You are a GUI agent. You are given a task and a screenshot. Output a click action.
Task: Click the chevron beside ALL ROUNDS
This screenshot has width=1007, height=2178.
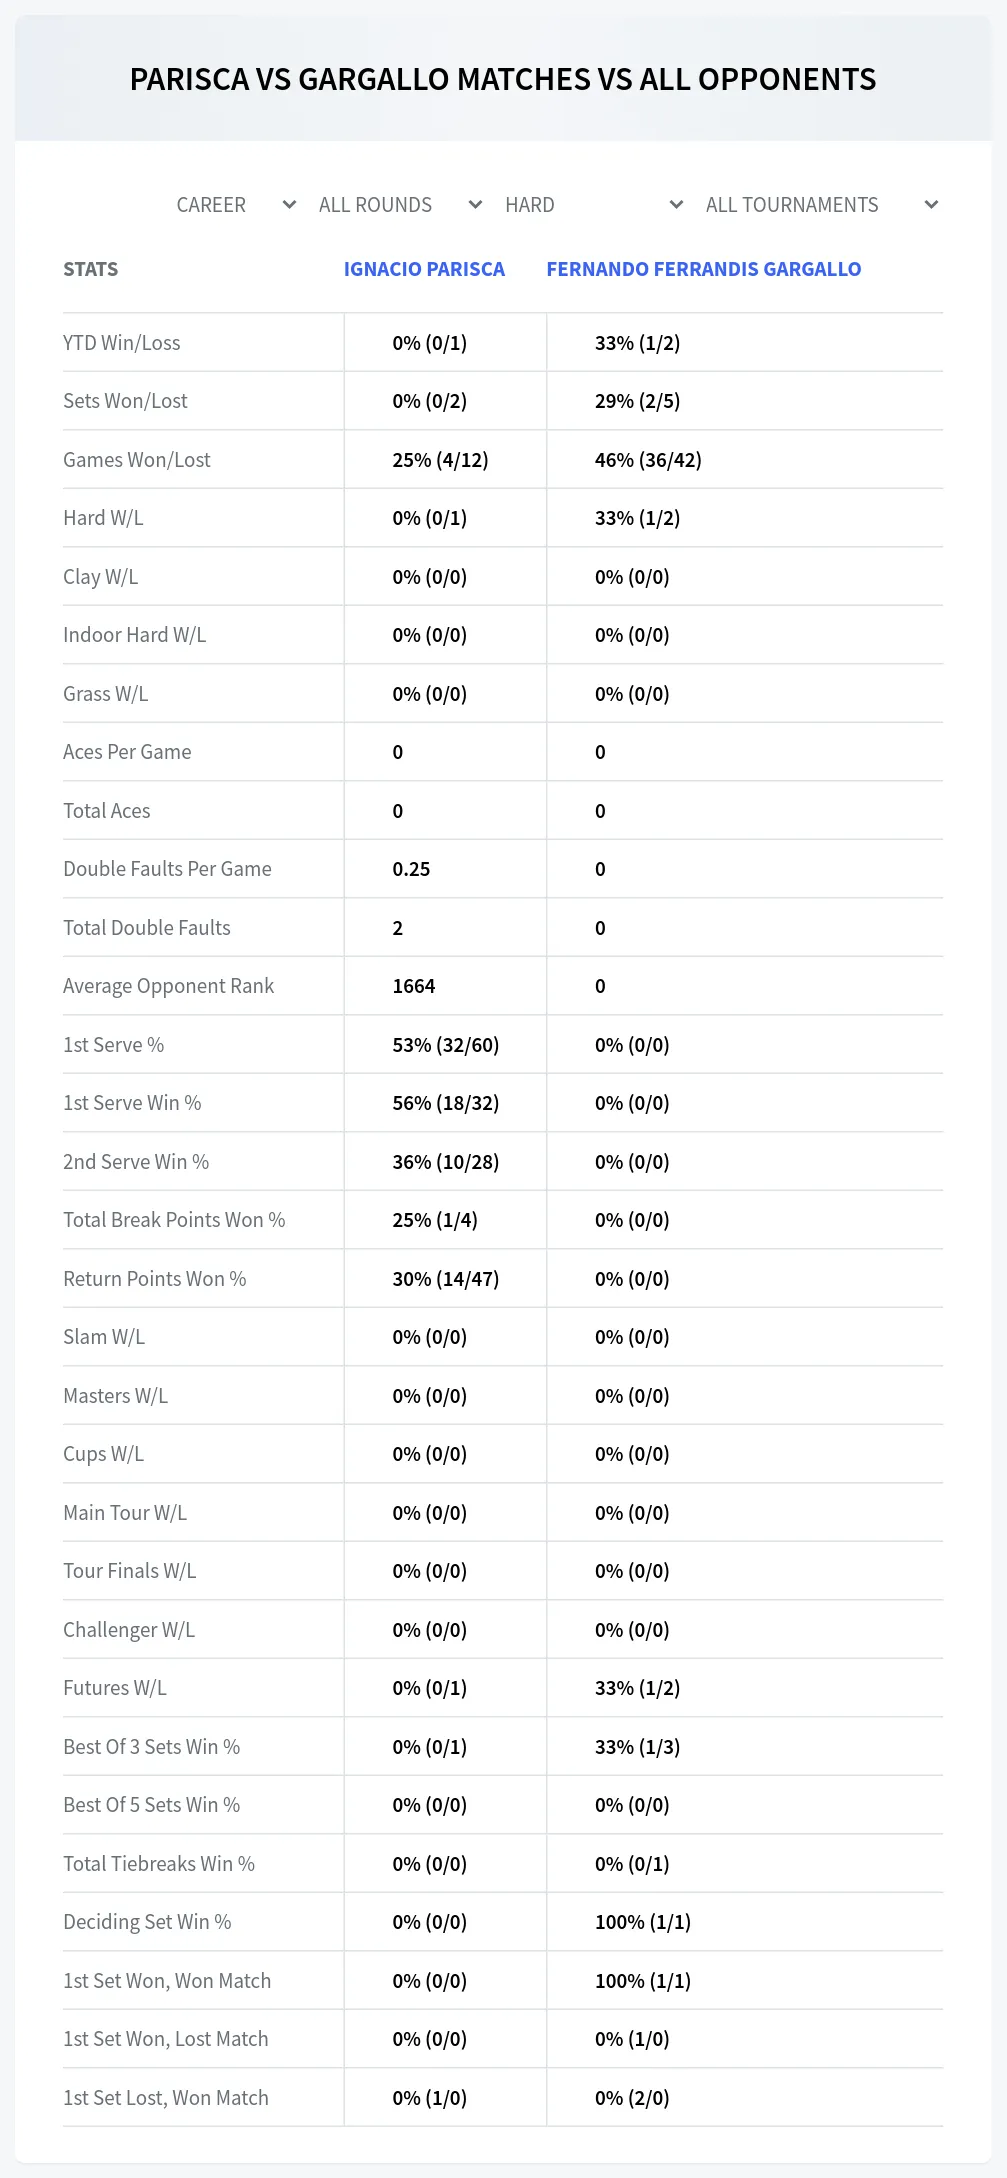point(475,205)
